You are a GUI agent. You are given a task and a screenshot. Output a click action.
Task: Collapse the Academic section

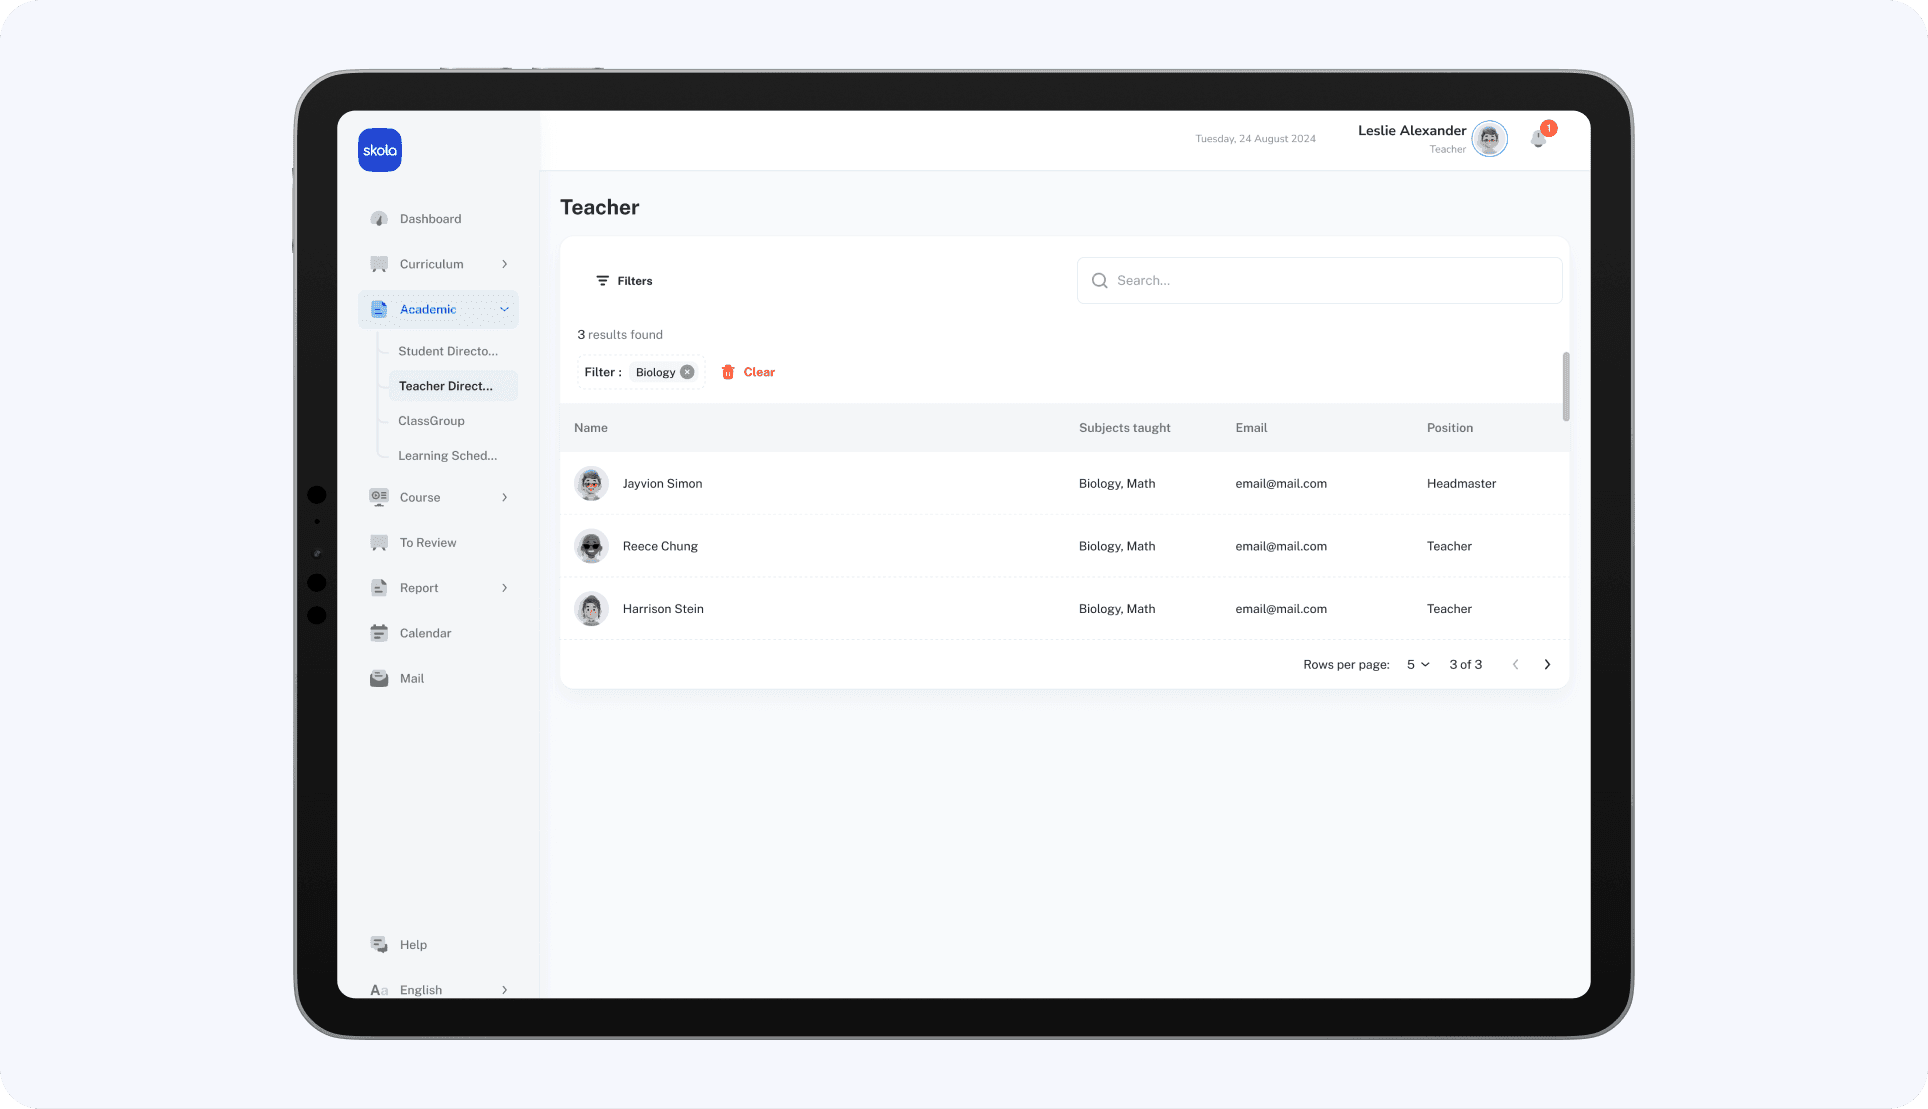pyautogui.click(x=504, y=310)
